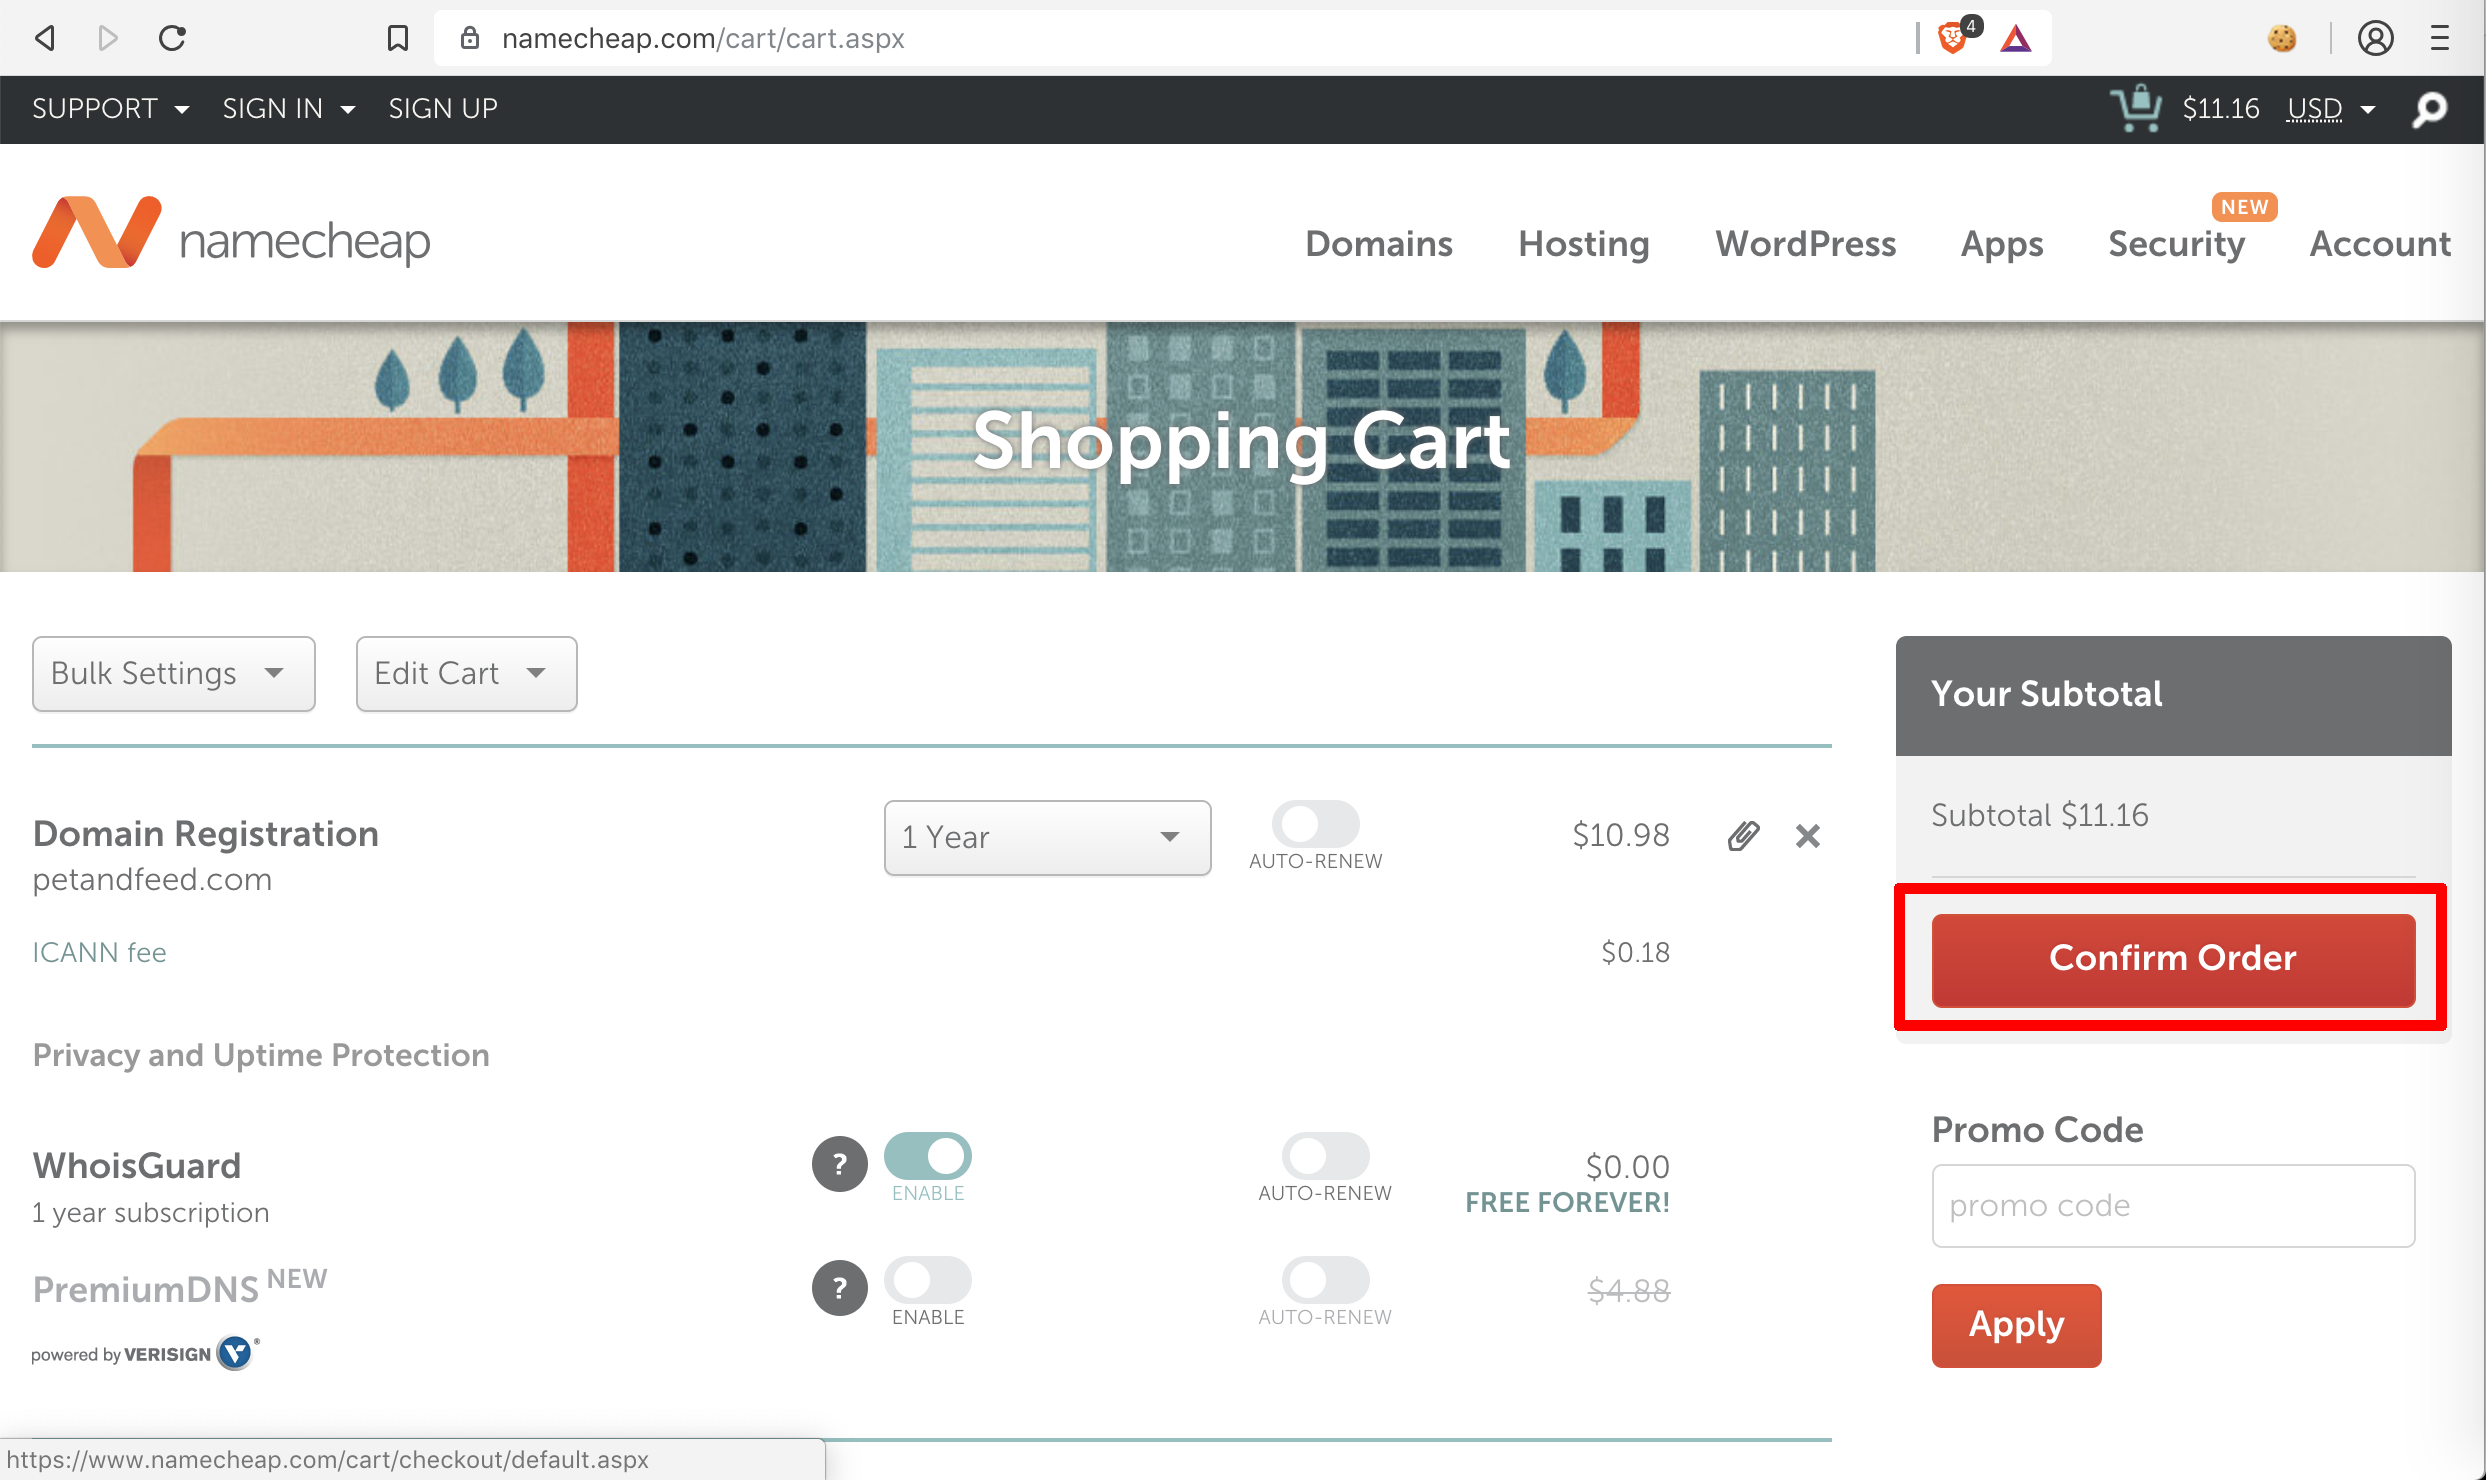Image resolution: width=2486 pixels, height=1480 pixels.
Task: Open the Hosting menu
Action: (1583, 244)
